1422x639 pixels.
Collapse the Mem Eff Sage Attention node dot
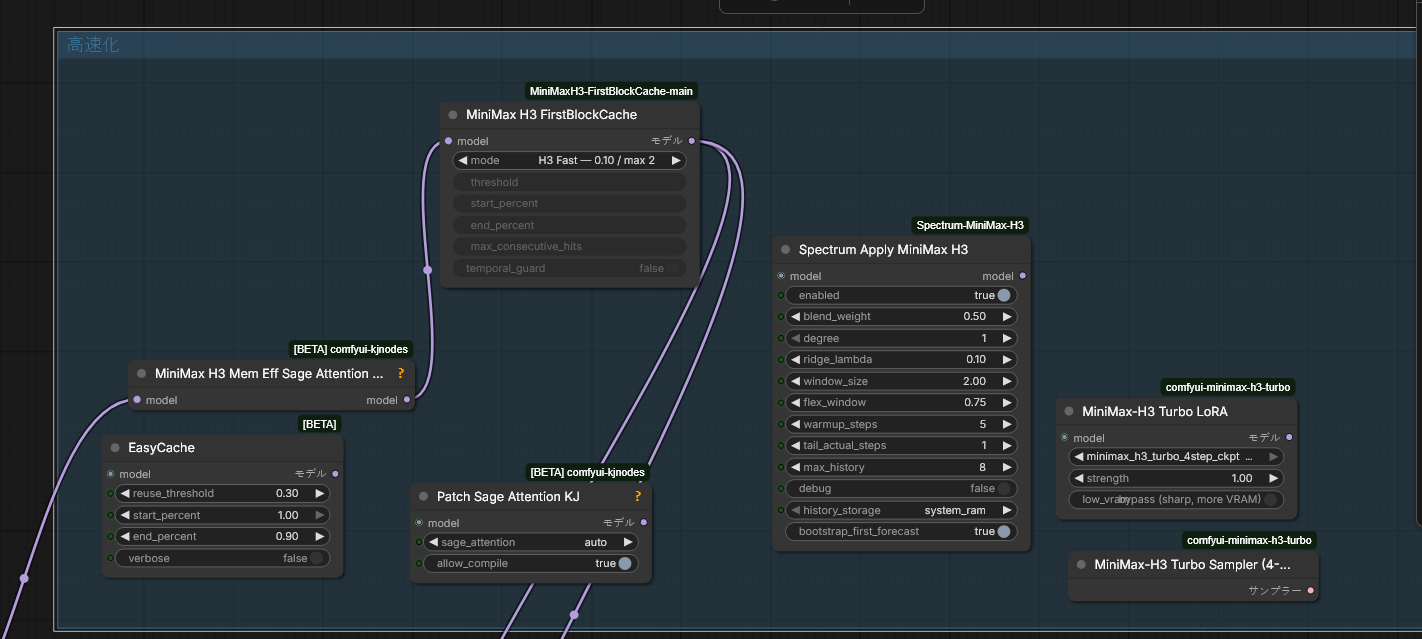pos(142,374)
